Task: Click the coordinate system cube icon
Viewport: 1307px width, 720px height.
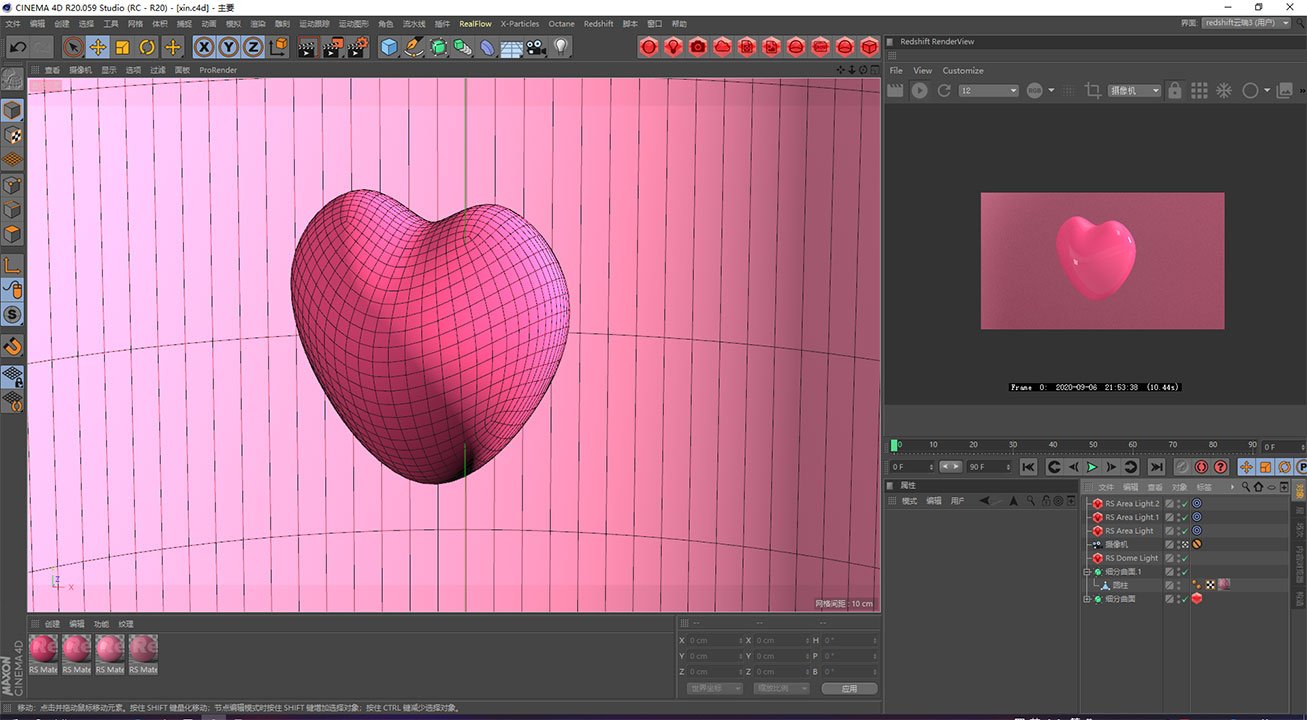Action: [279, 47]
